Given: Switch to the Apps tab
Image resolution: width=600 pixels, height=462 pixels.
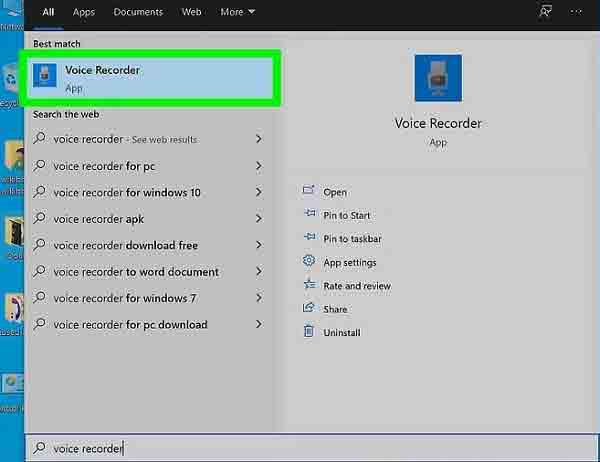Looking at the screenshot, I should 84,12.
